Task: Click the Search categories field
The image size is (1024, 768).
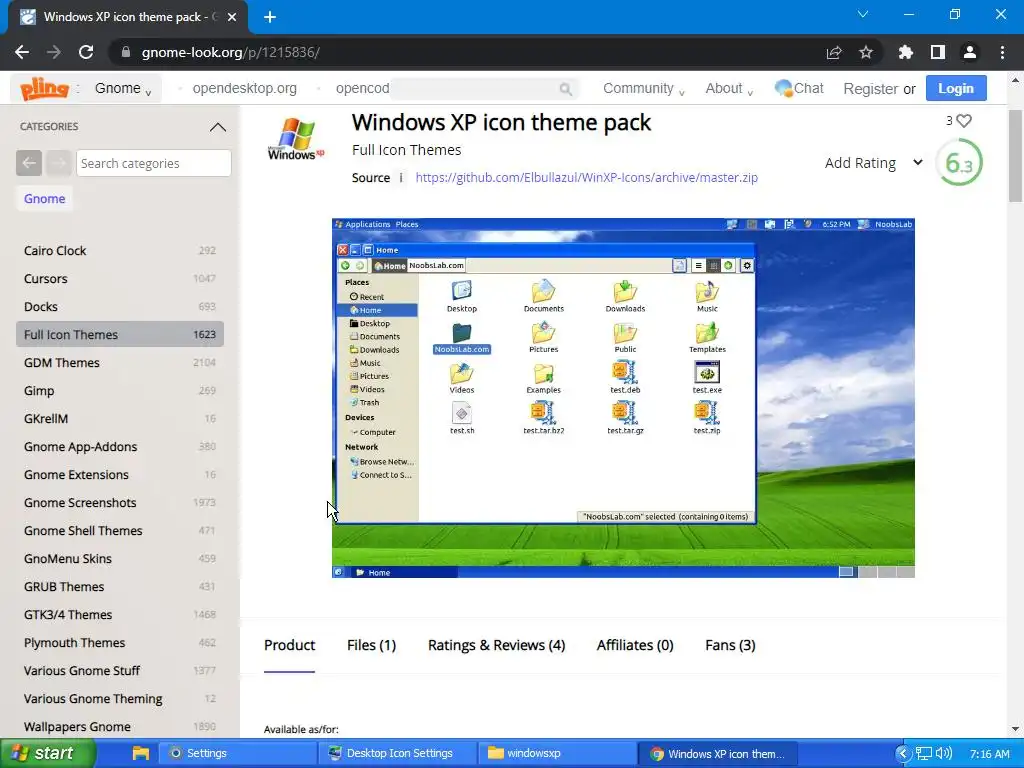Action: [153, 163]
